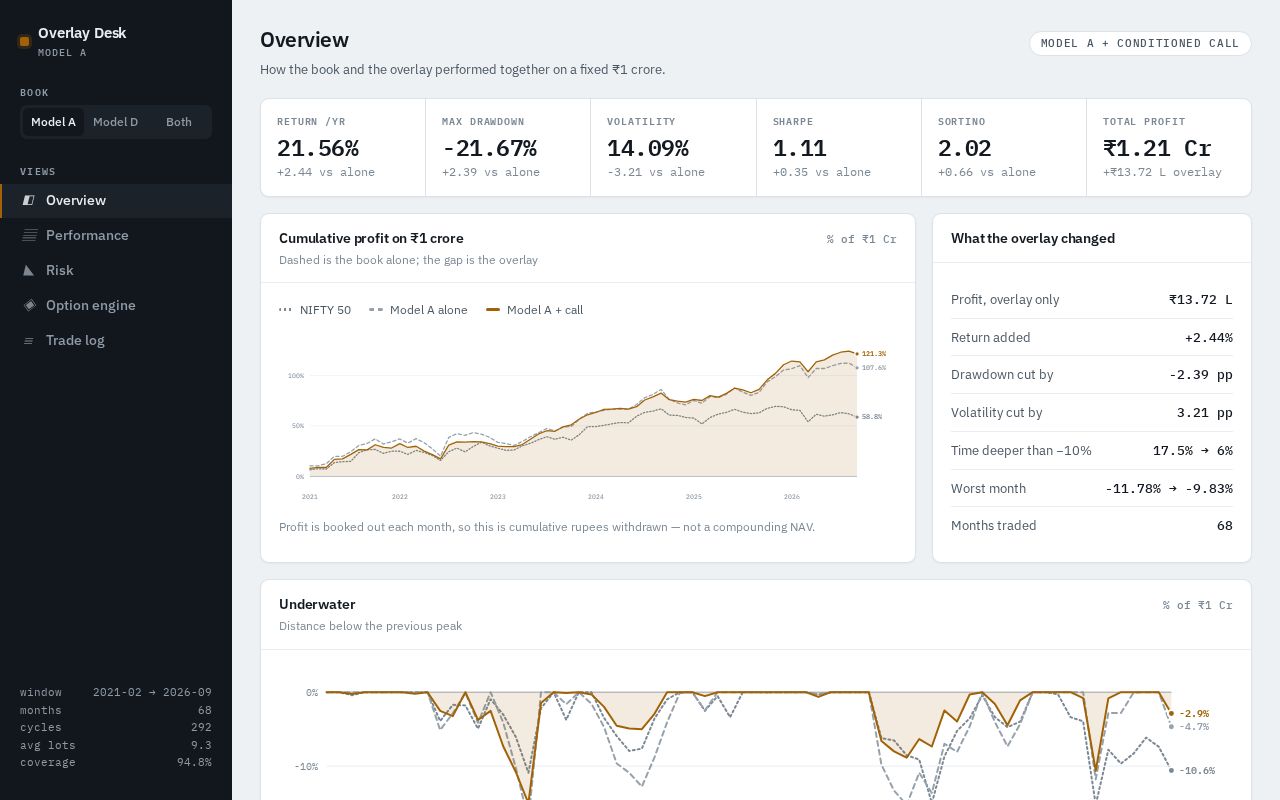Viewport: 1280px width, 800px height.
Task: Click the -2.9% underwater end marker
Action: click(x=1190, y=713)
